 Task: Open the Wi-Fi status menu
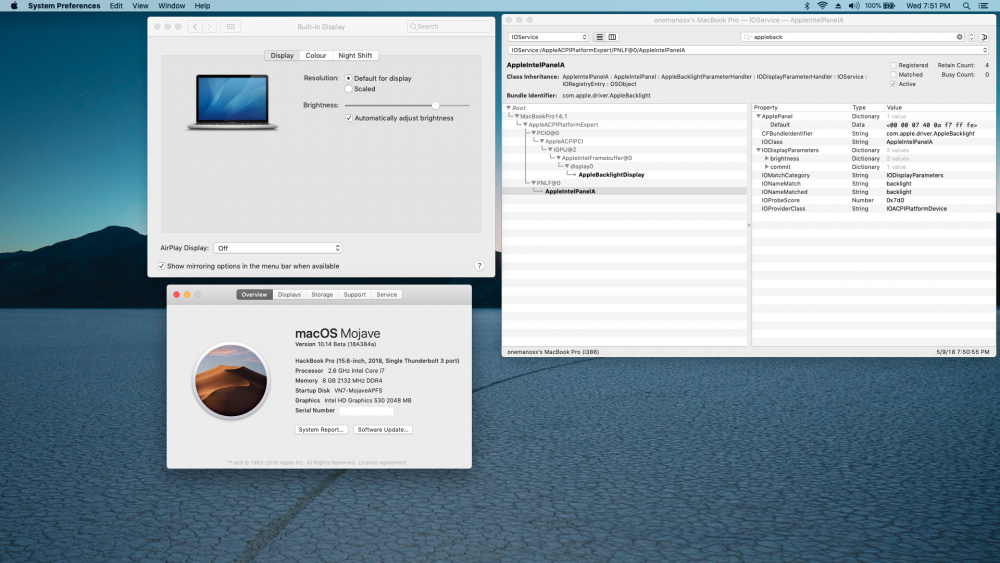(x=823, y=6)
